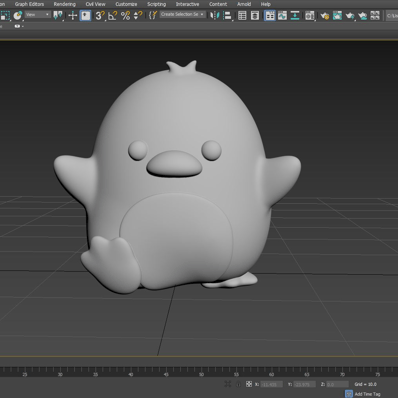398x398 pixels.
Task: Open the Schematic View
Action: [295, 15]
